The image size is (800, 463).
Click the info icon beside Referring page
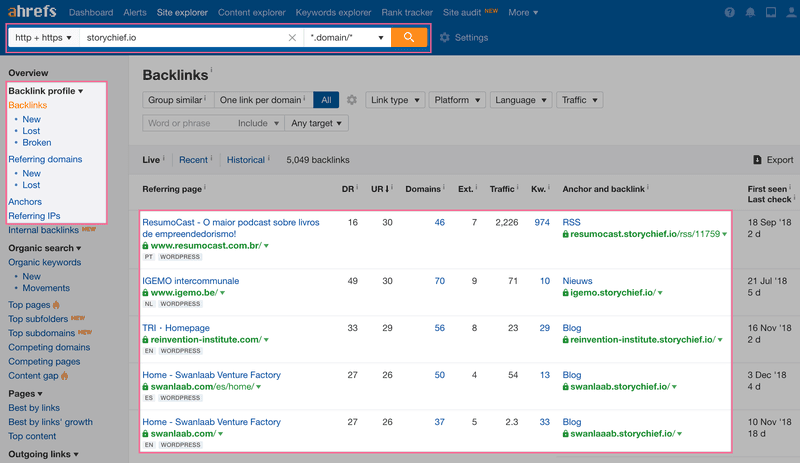[205, 187]
